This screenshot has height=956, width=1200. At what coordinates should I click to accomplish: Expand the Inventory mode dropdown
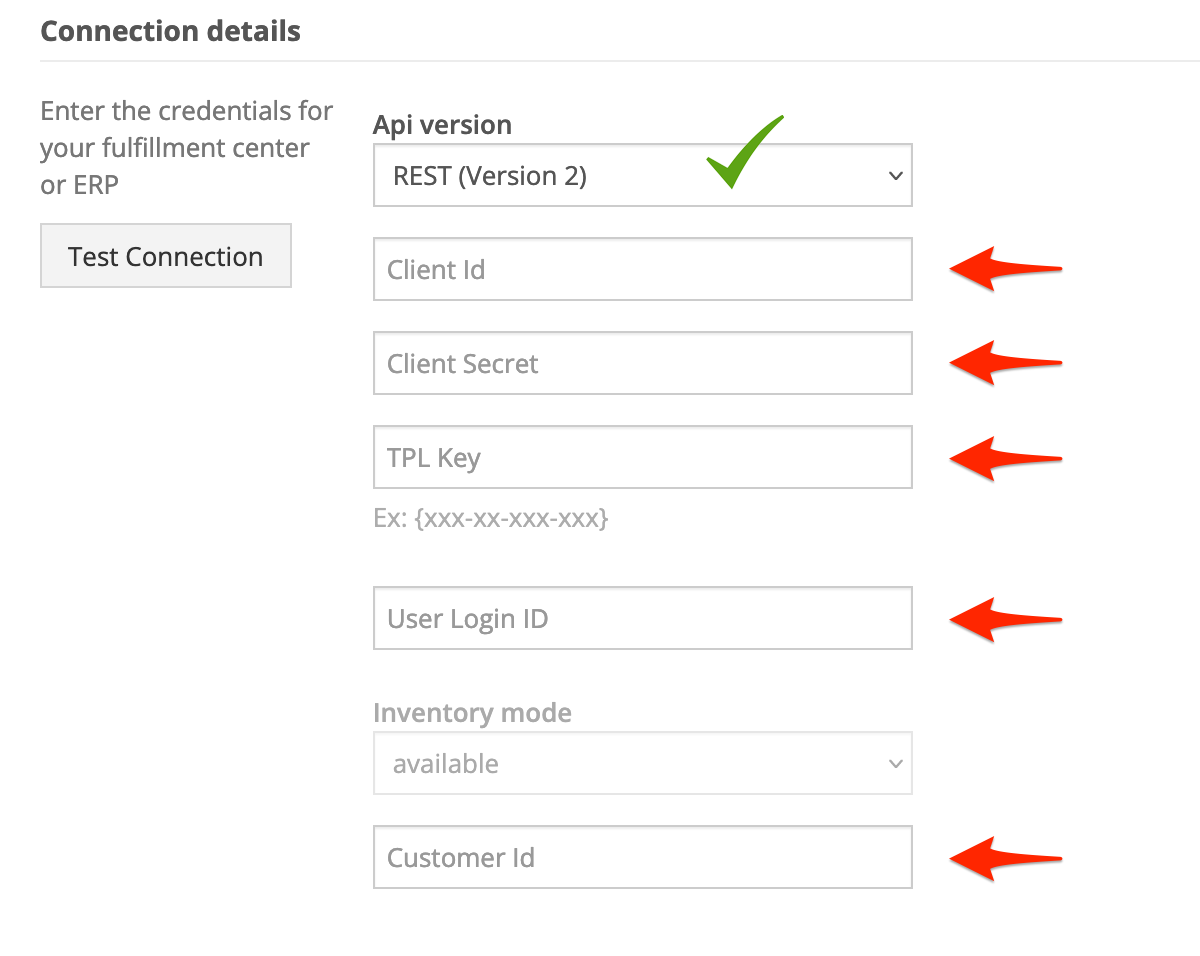coord(642,763)
